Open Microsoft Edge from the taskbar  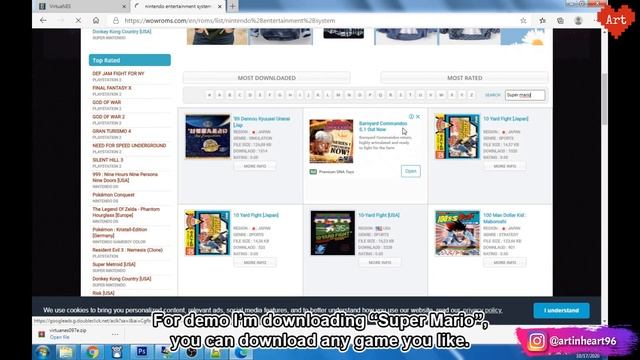click(241, 352)
